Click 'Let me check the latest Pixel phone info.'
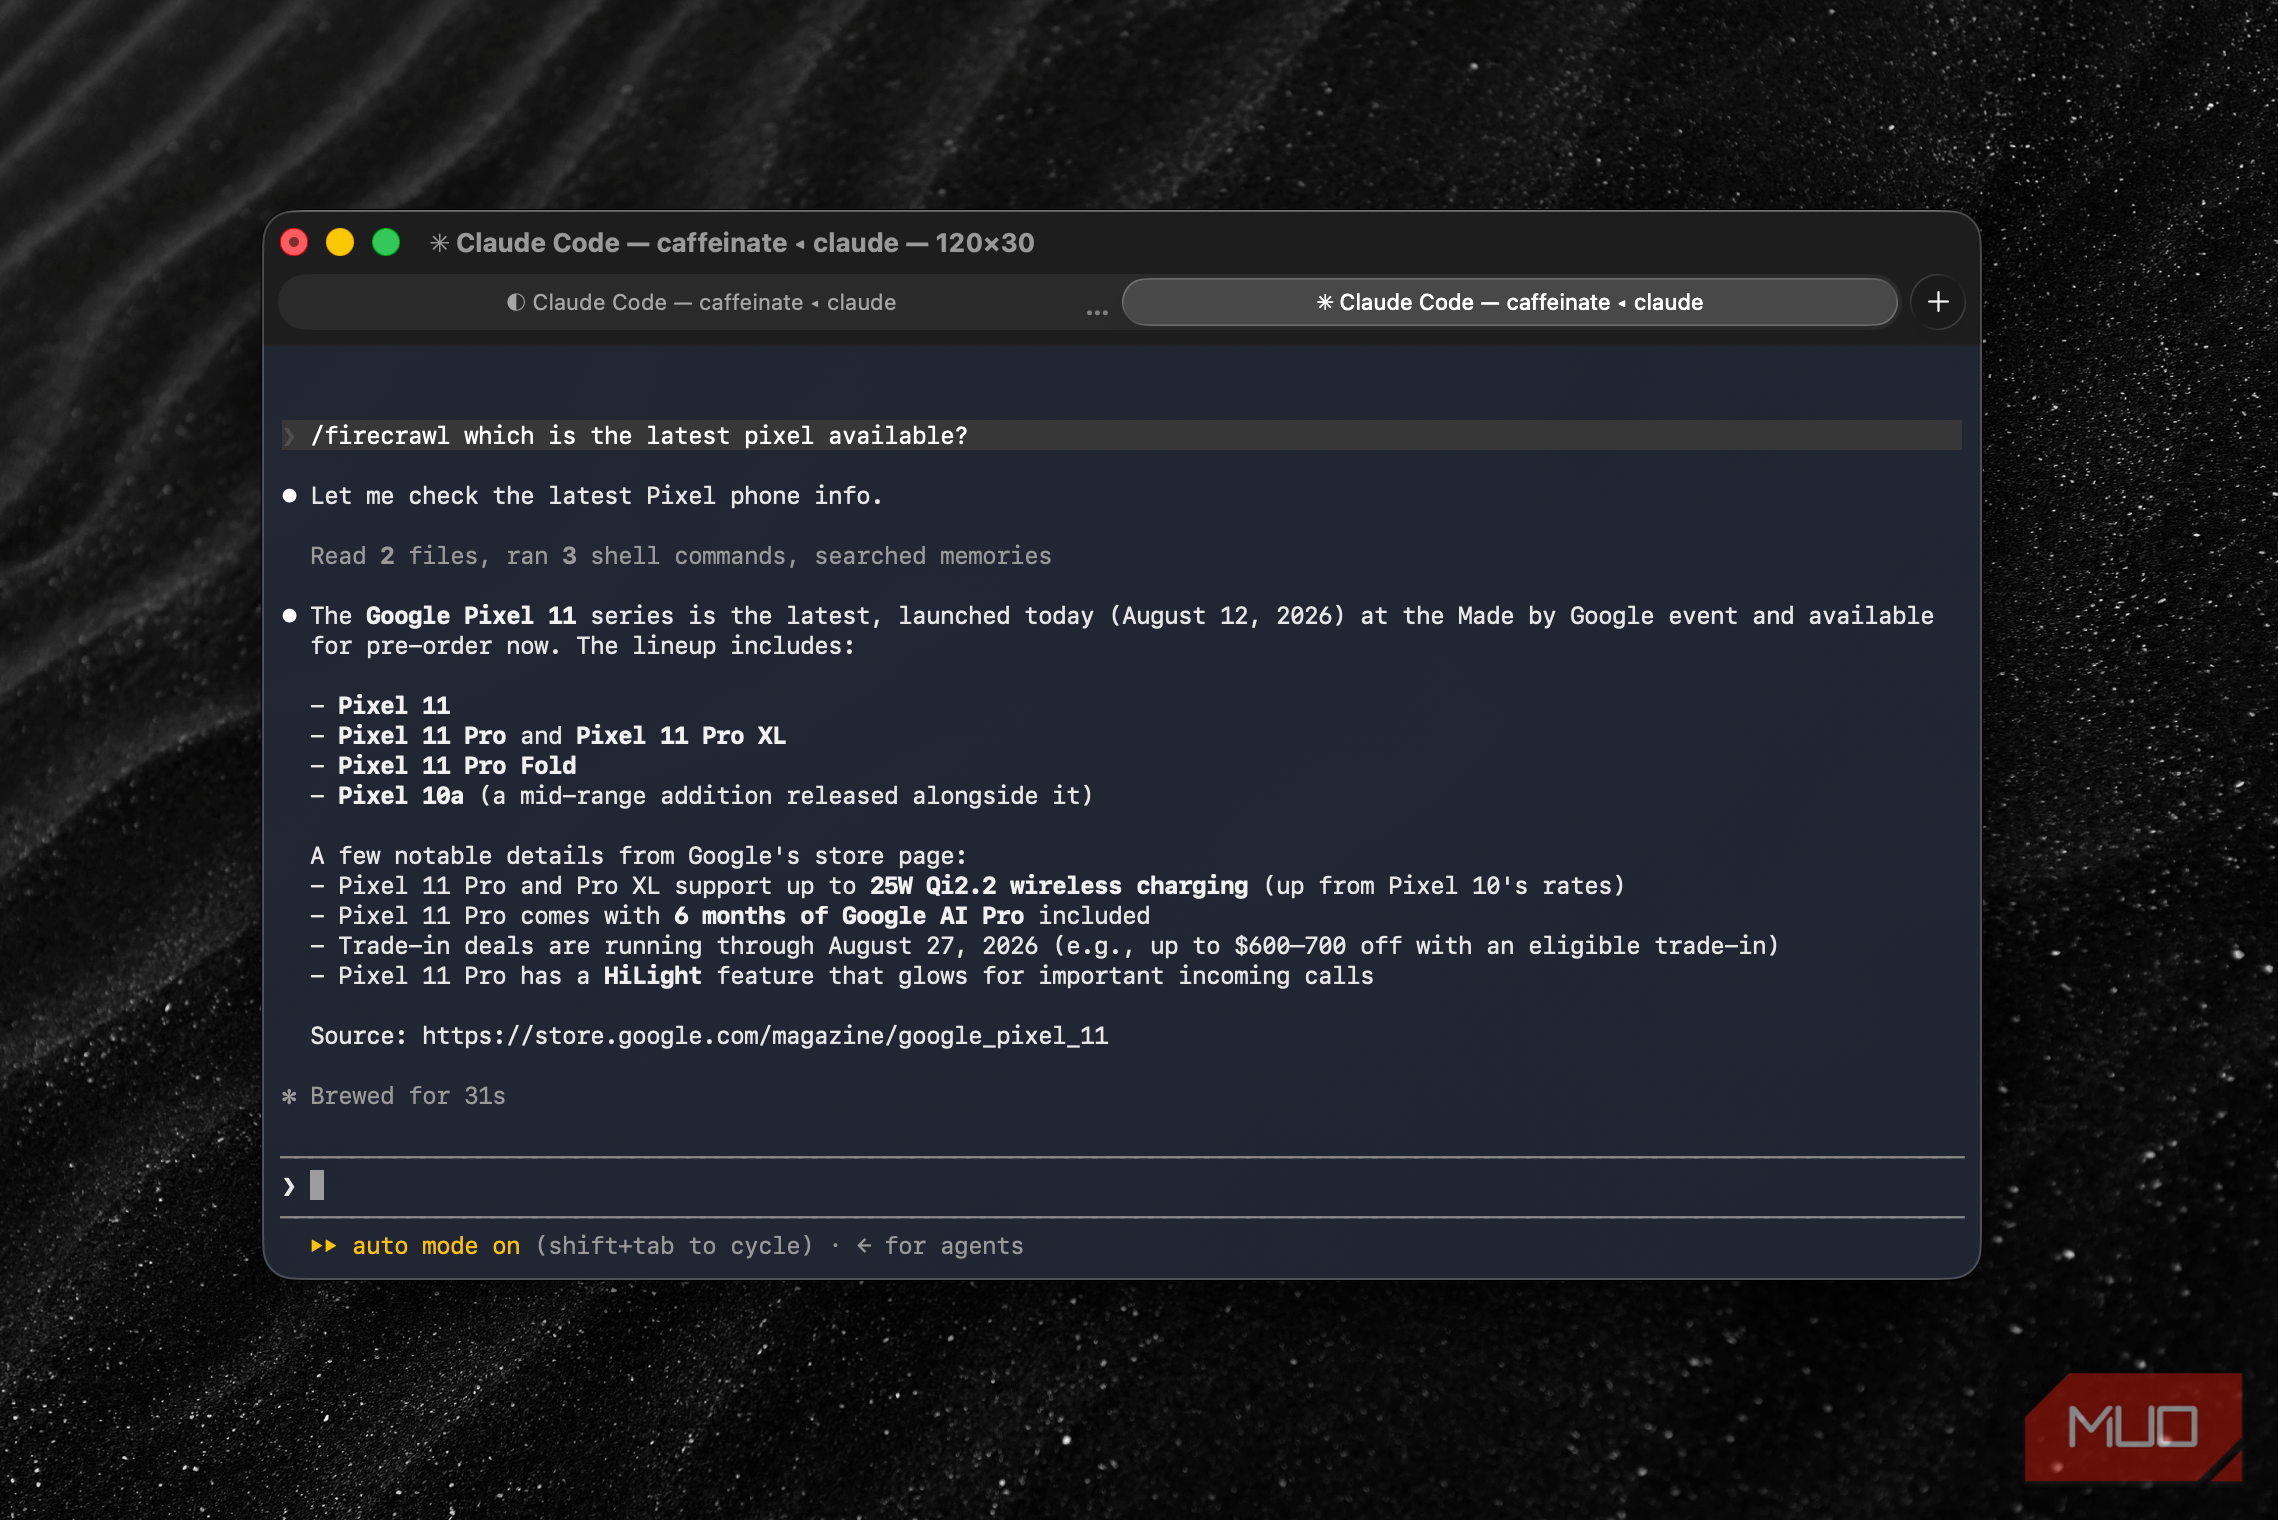The width and height of the screenshot is (2278, 1520). point(596,496)
